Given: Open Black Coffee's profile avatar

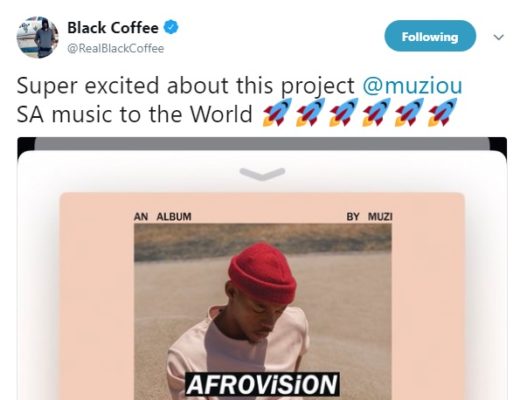Looking at the screenshot, I should pos(38,37).
